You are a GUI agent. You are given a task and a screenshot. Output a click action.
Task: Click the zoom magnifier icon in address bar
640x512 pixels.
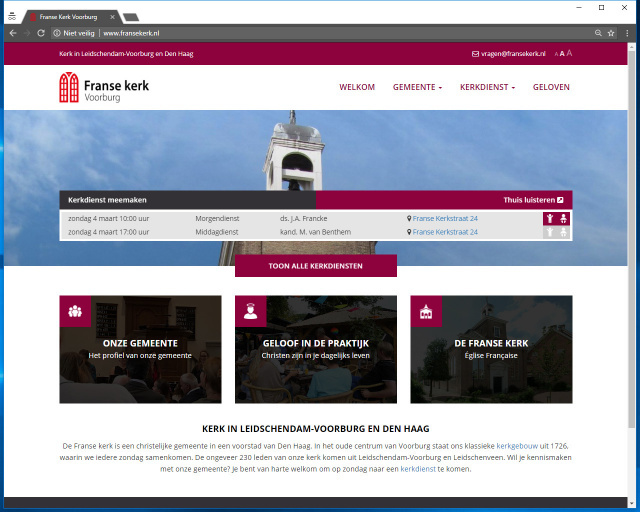pos(597,33)
